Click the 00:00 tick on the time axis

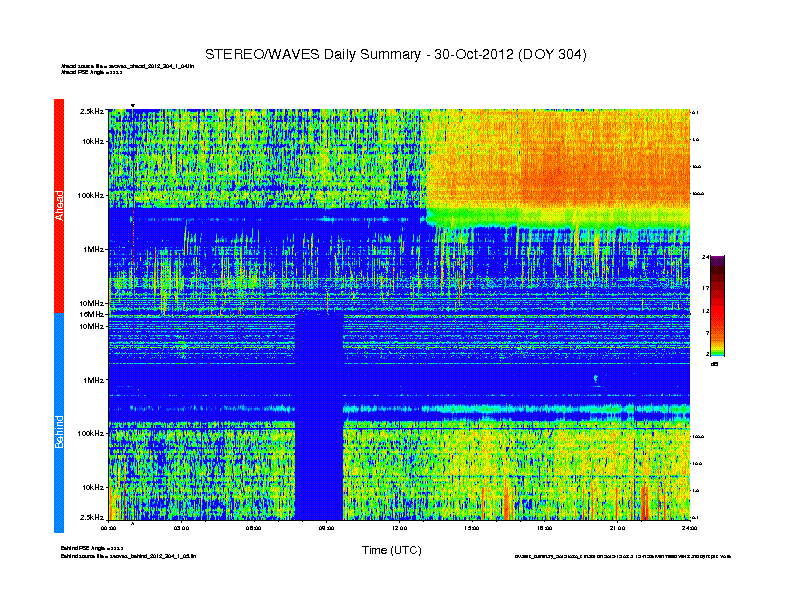(x=110, y=526)
